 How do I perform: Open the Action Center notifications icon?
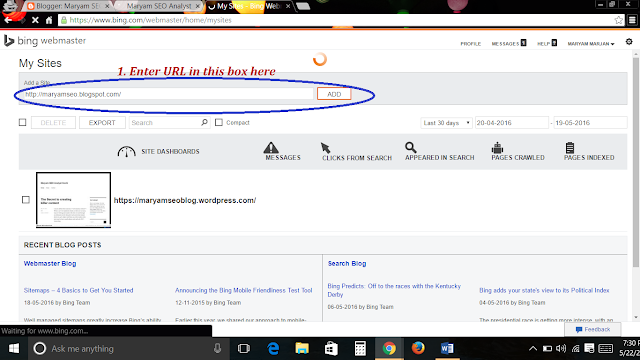(589, 348)
